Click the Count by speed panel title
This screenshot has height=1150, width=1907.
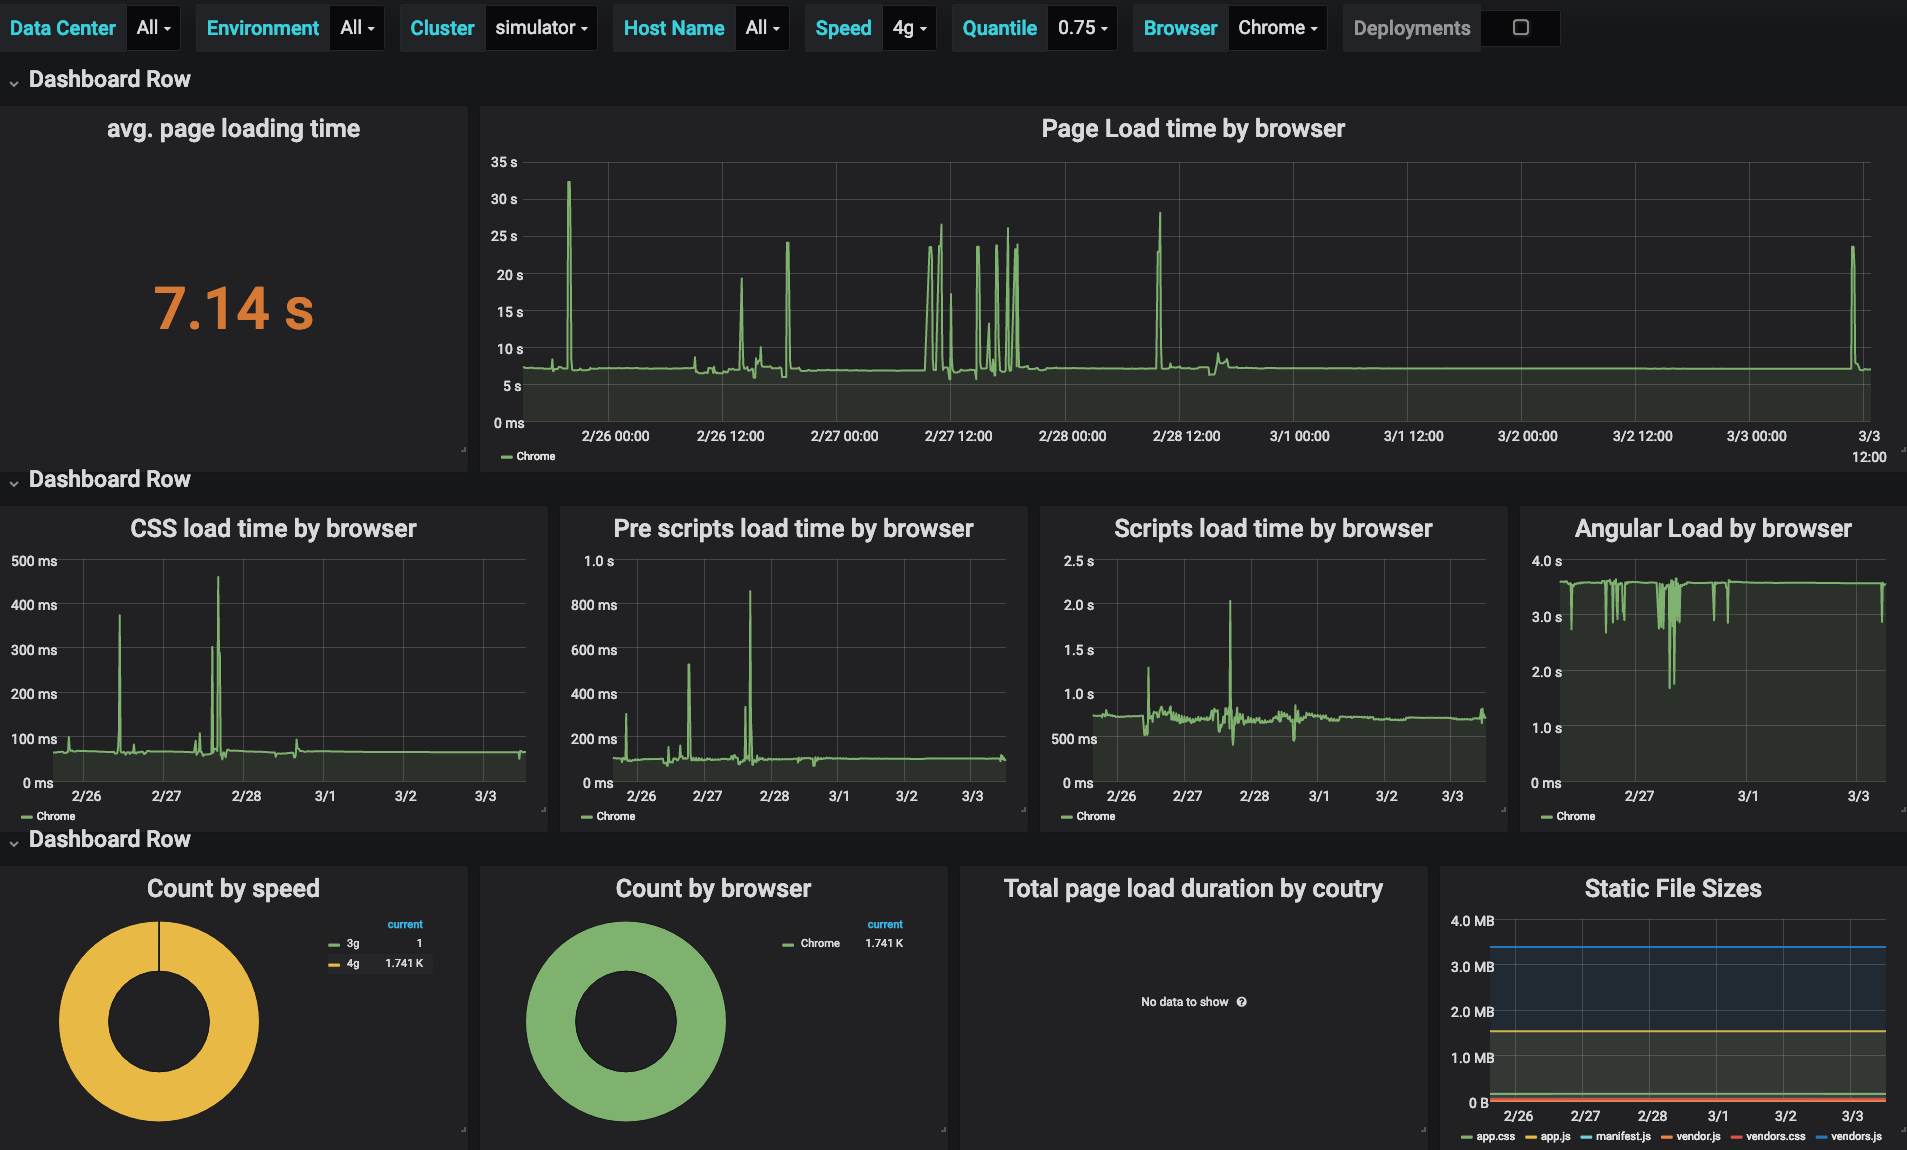point(233,889)
